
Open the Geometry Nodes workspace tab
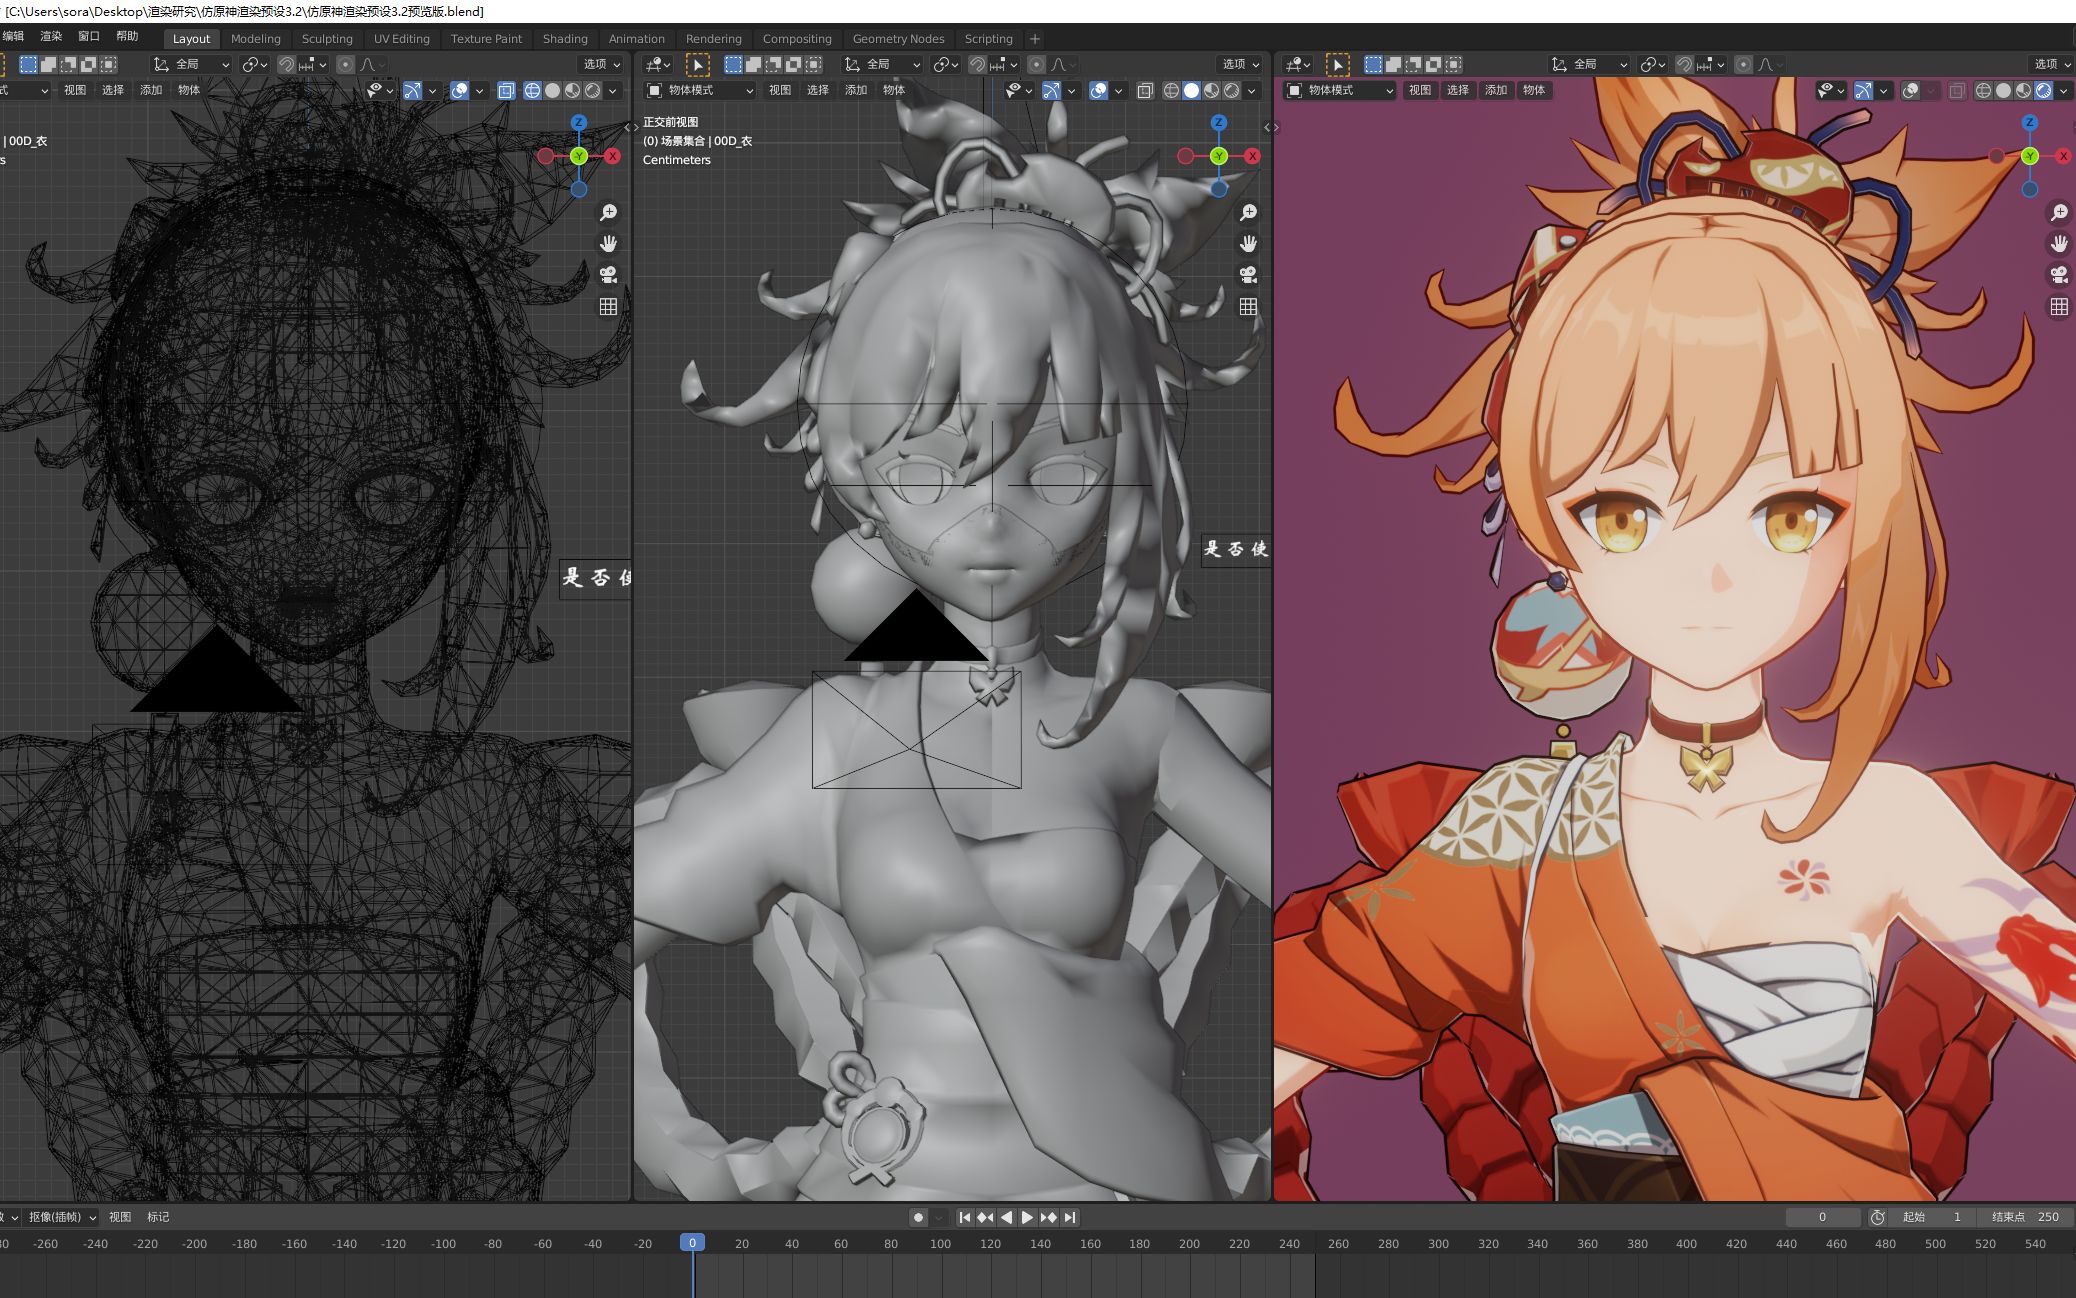click(897, 39)
